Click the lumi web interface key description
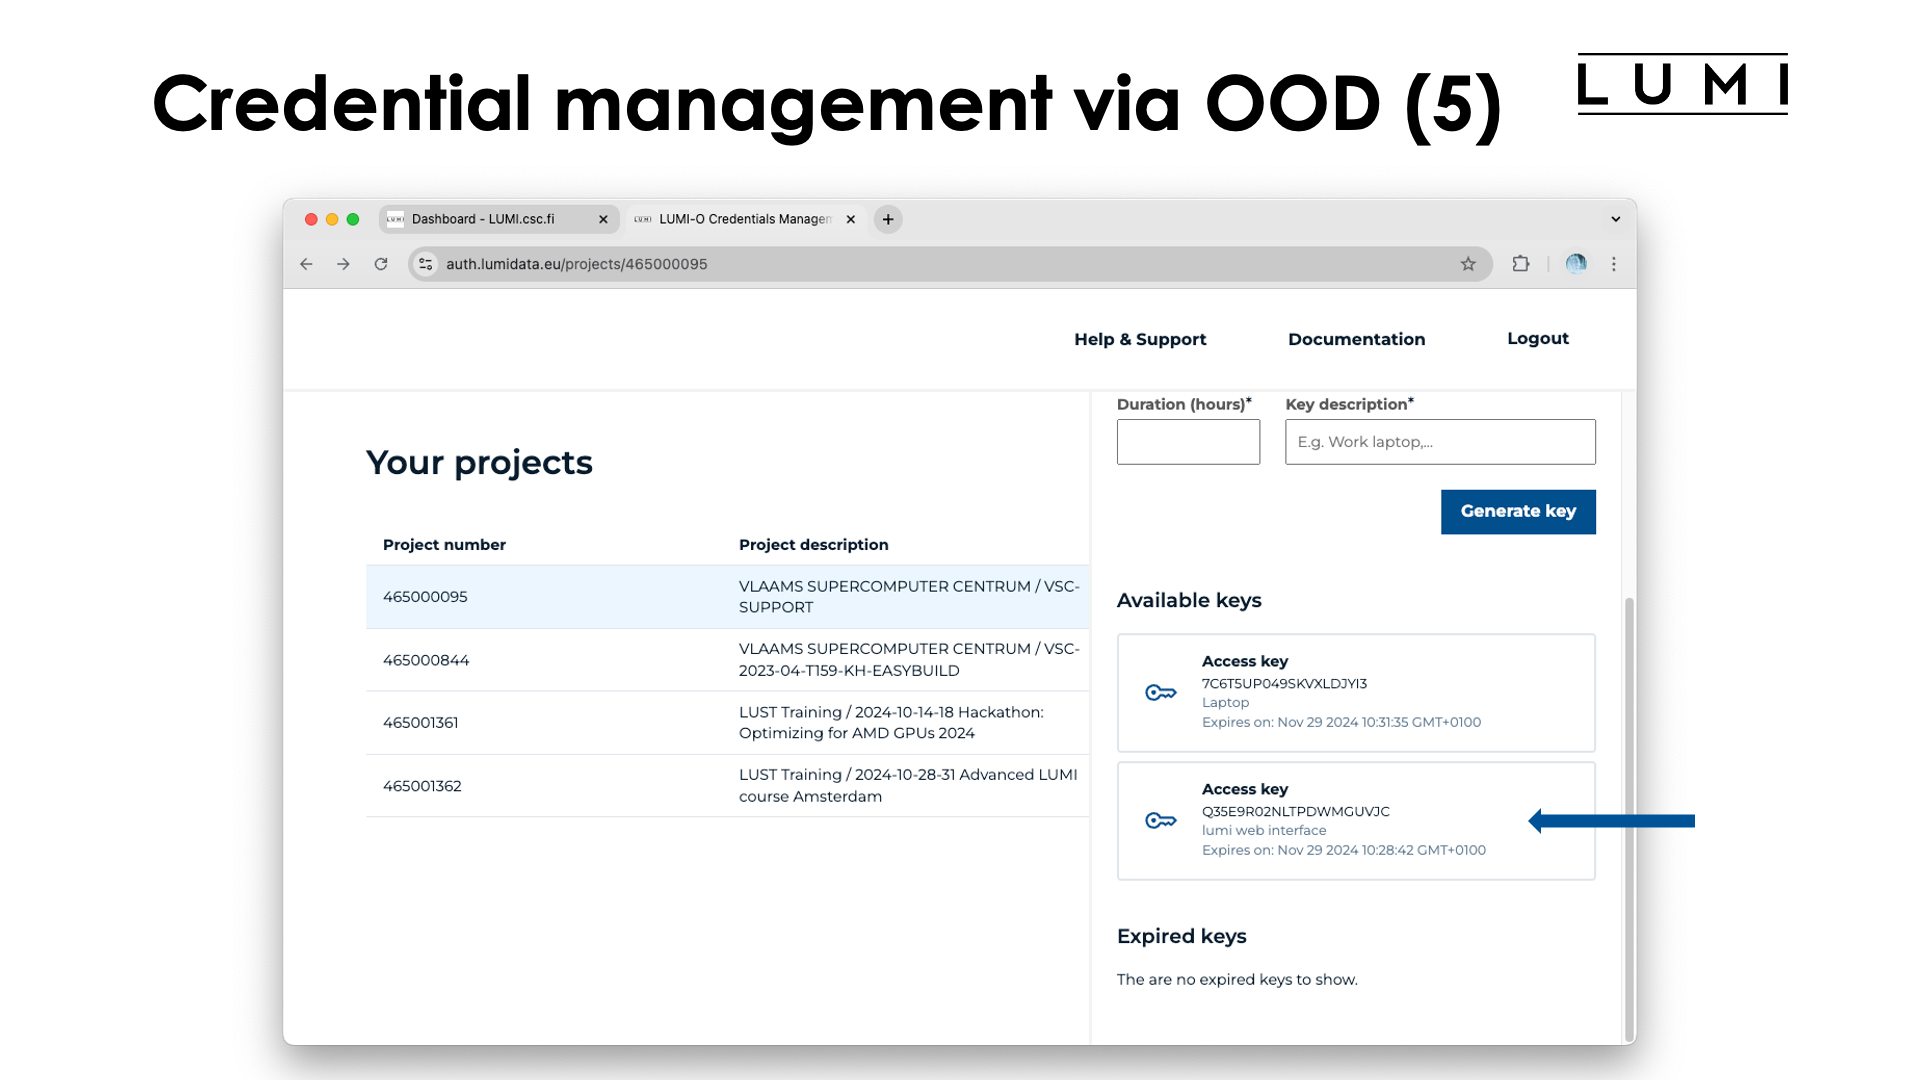This screenshot has width=1920, height=1080. click(x=1264, y=831)
